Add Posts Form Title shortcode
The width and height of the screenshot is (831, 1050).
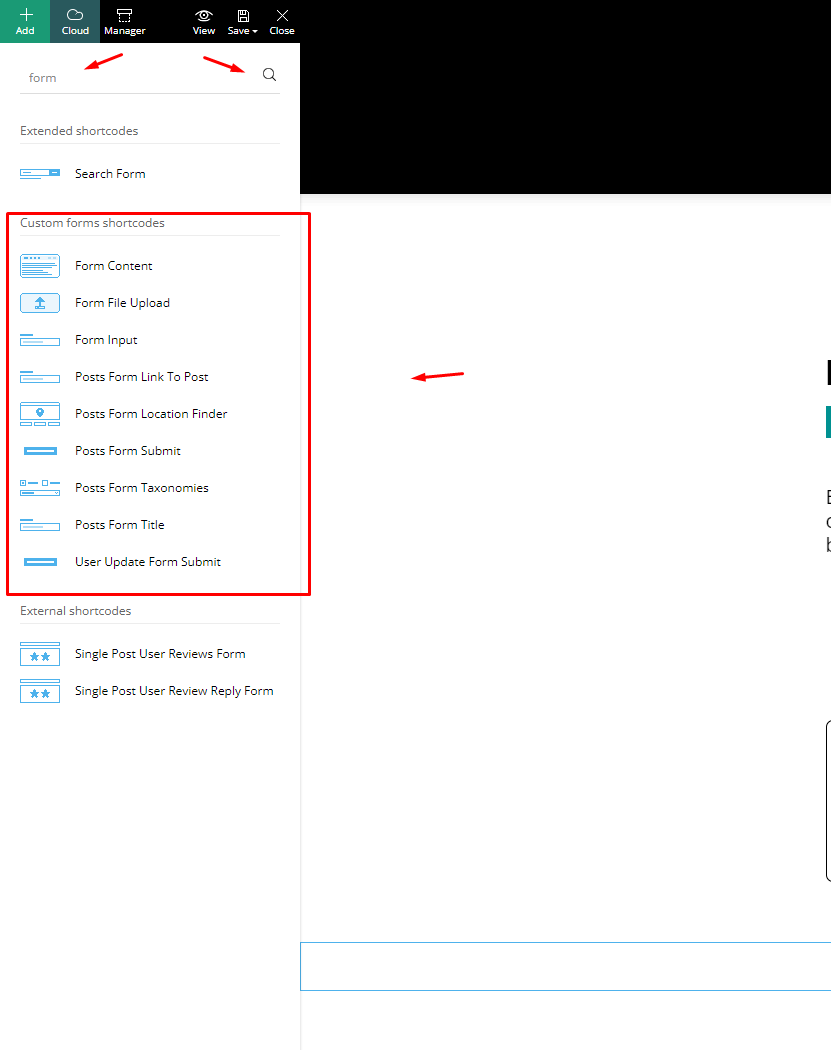click(119, 525)
